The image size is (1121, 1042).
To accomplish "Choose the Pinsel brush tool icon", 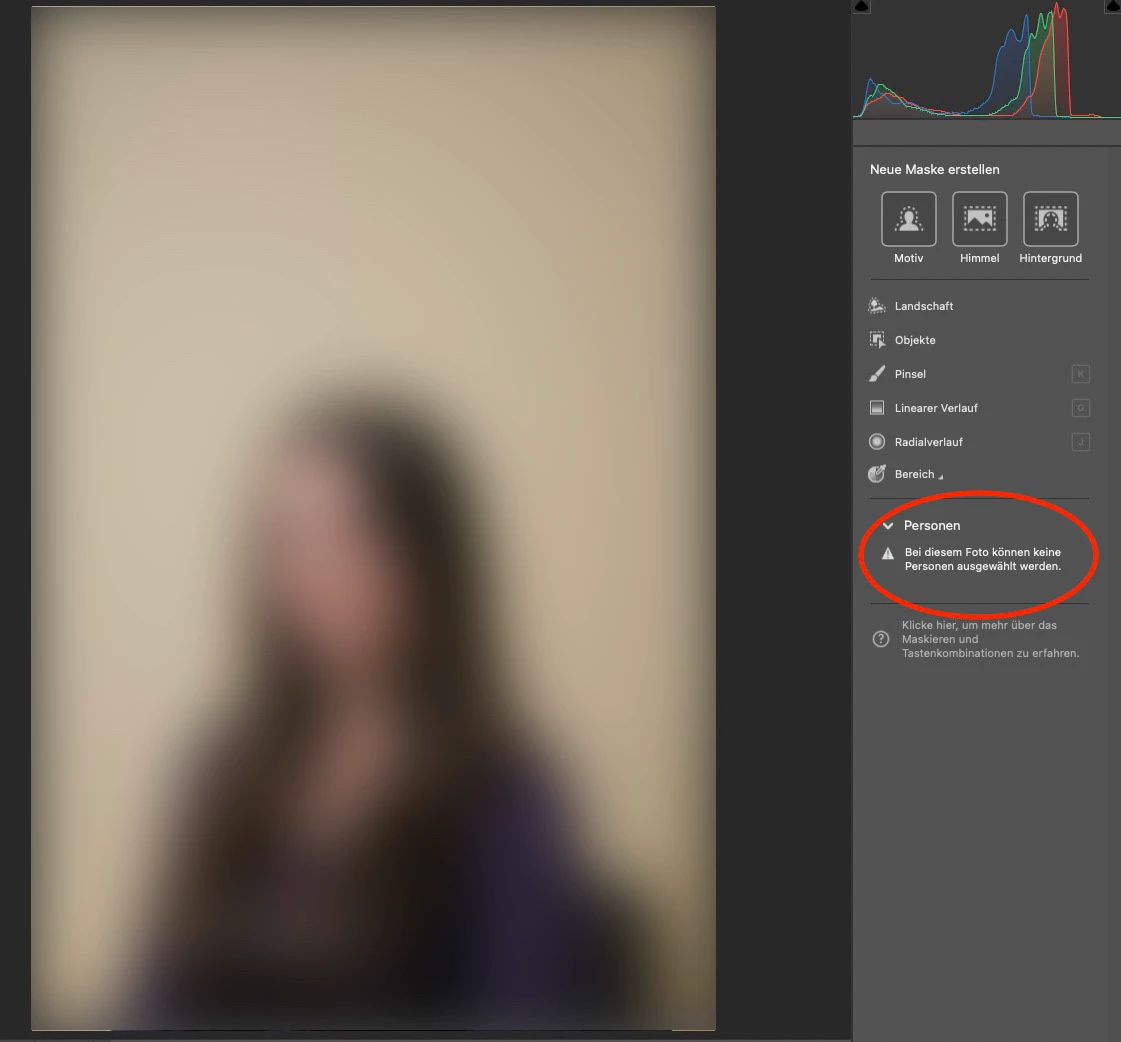I will pyautogui.click(x=876, y=374).
